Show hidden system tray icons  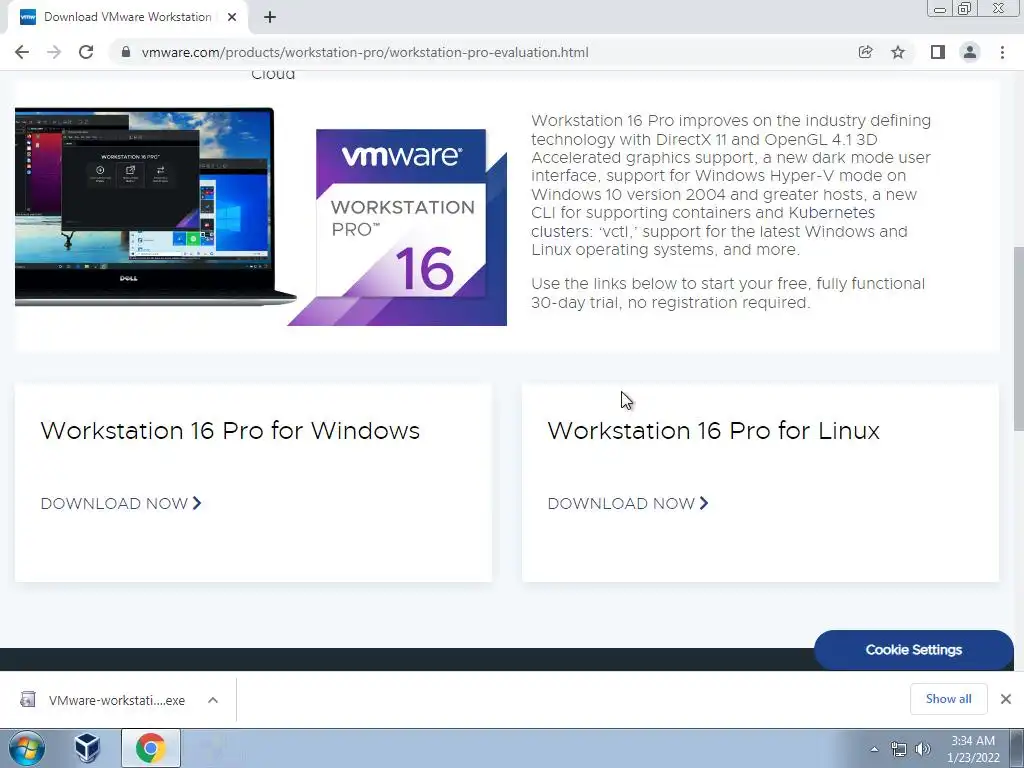tap(874, 749)
